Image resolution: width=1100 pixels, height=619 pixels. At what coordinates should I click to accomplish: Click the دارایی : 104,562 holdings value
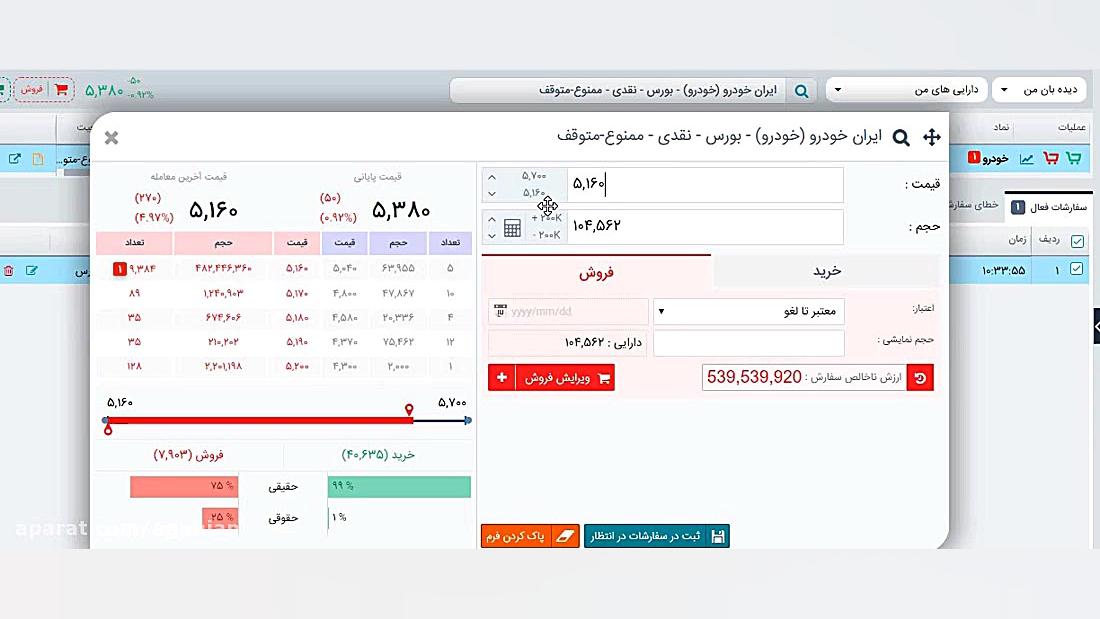click(603, 342)
